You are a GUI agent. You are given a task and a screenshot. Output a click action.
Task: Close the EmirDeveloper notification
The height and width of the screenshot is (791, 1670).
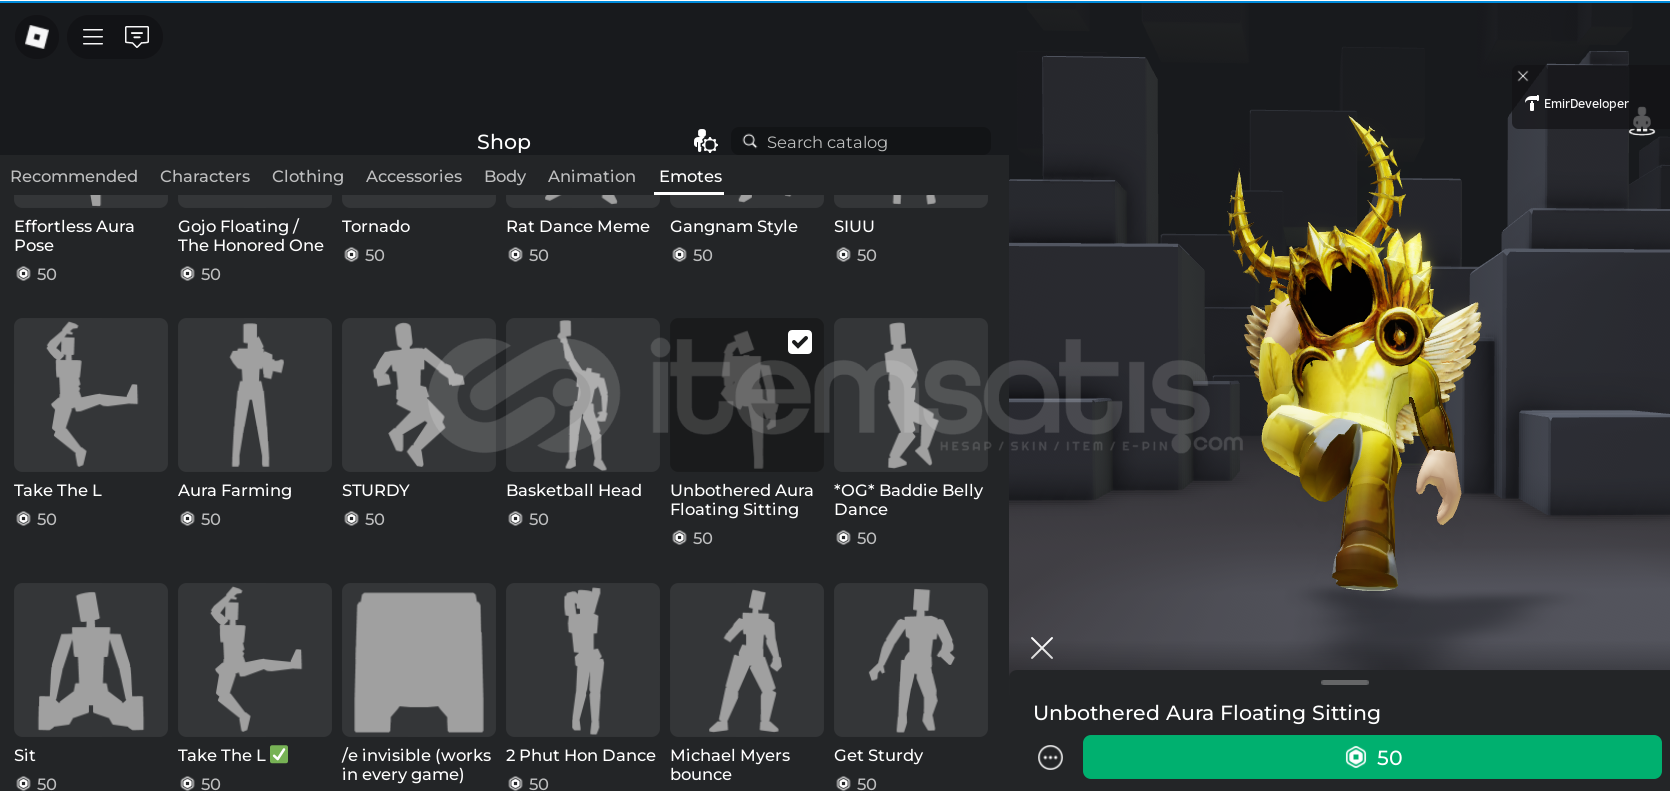point(1523,76)
